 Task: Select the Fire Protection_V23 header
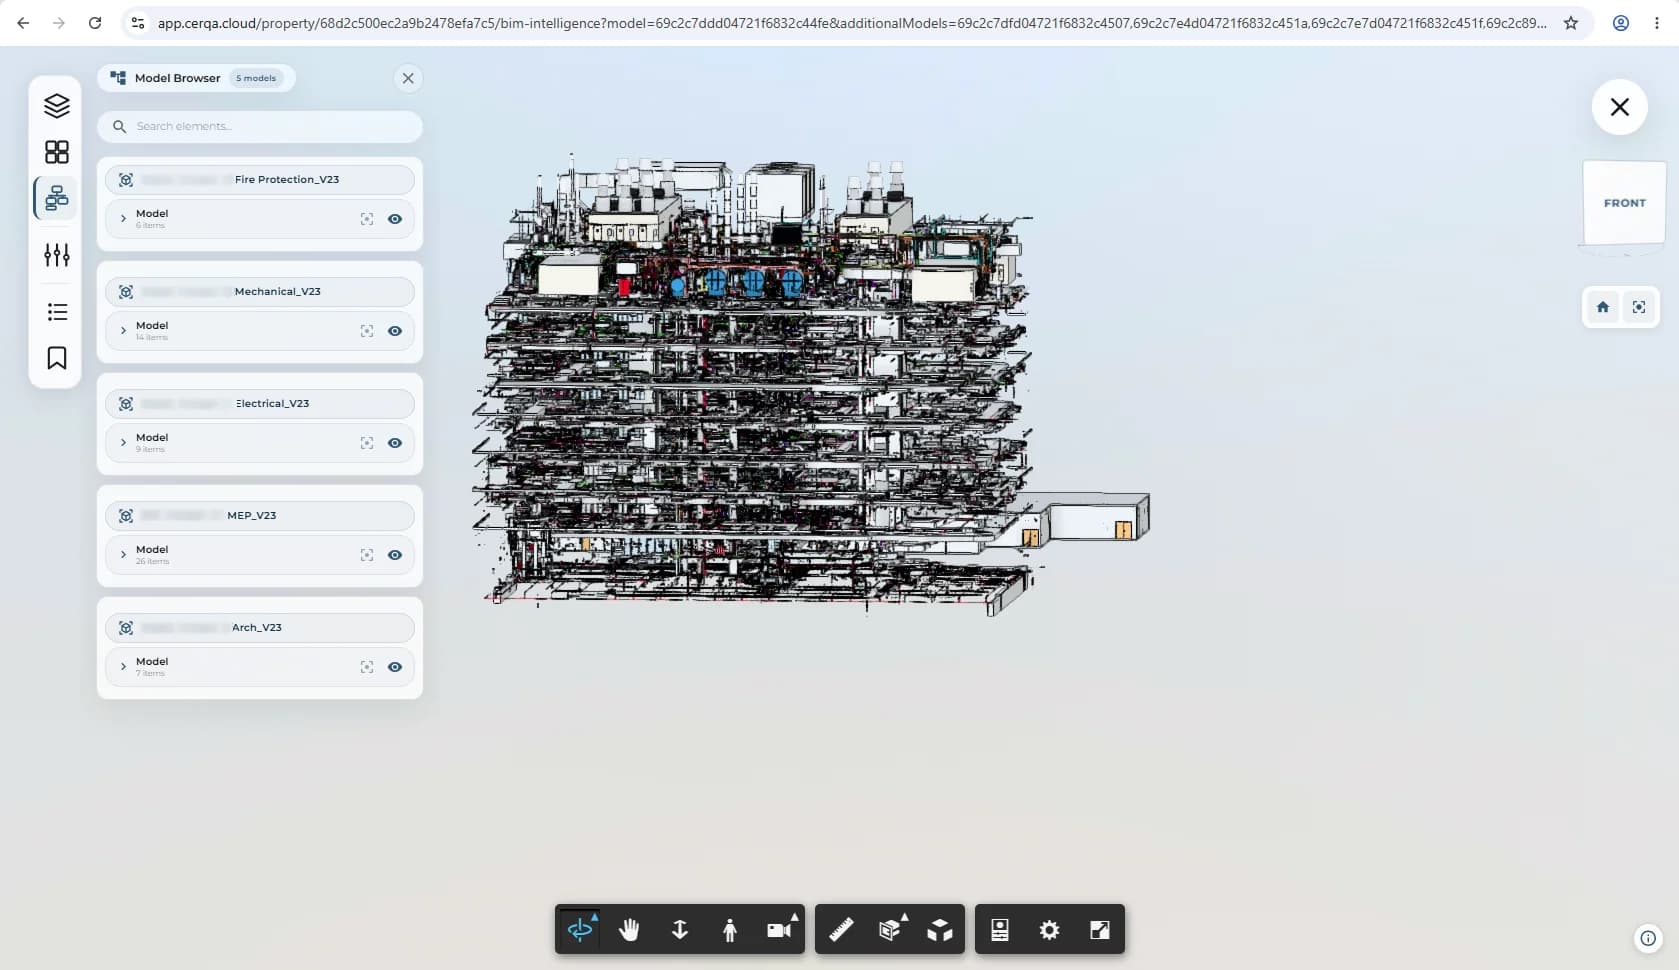tap(260, 180)
